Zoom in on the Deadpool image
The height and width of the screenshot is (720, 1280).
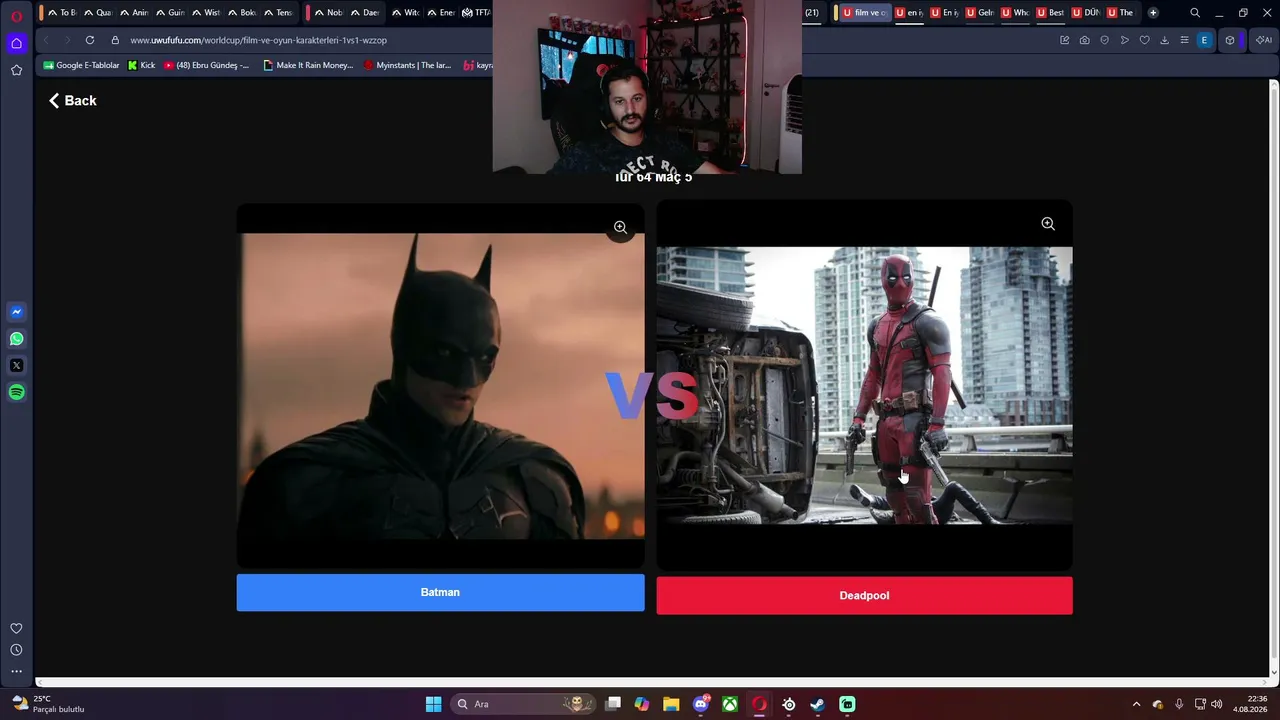pos(1048,224)
